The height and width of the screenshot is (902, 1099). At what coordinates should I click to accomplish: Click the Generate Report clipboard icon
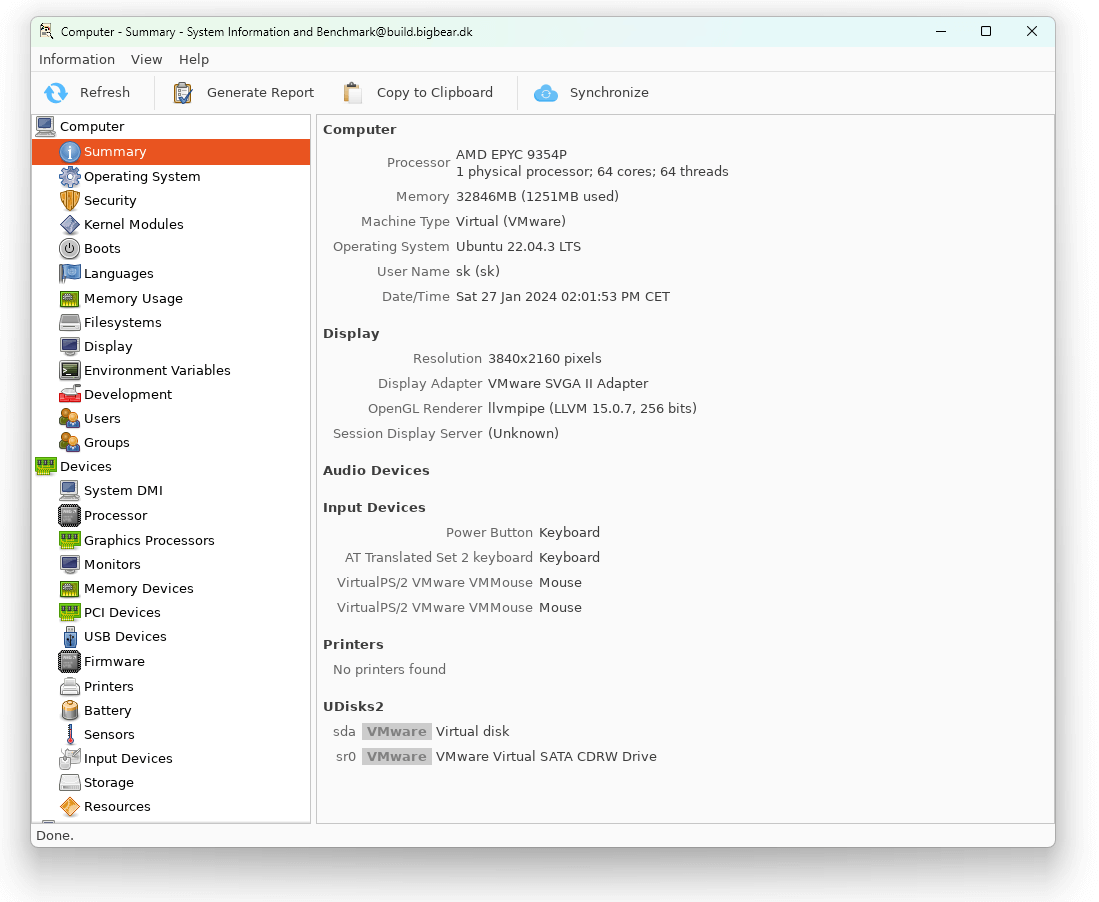coord(183,93)
